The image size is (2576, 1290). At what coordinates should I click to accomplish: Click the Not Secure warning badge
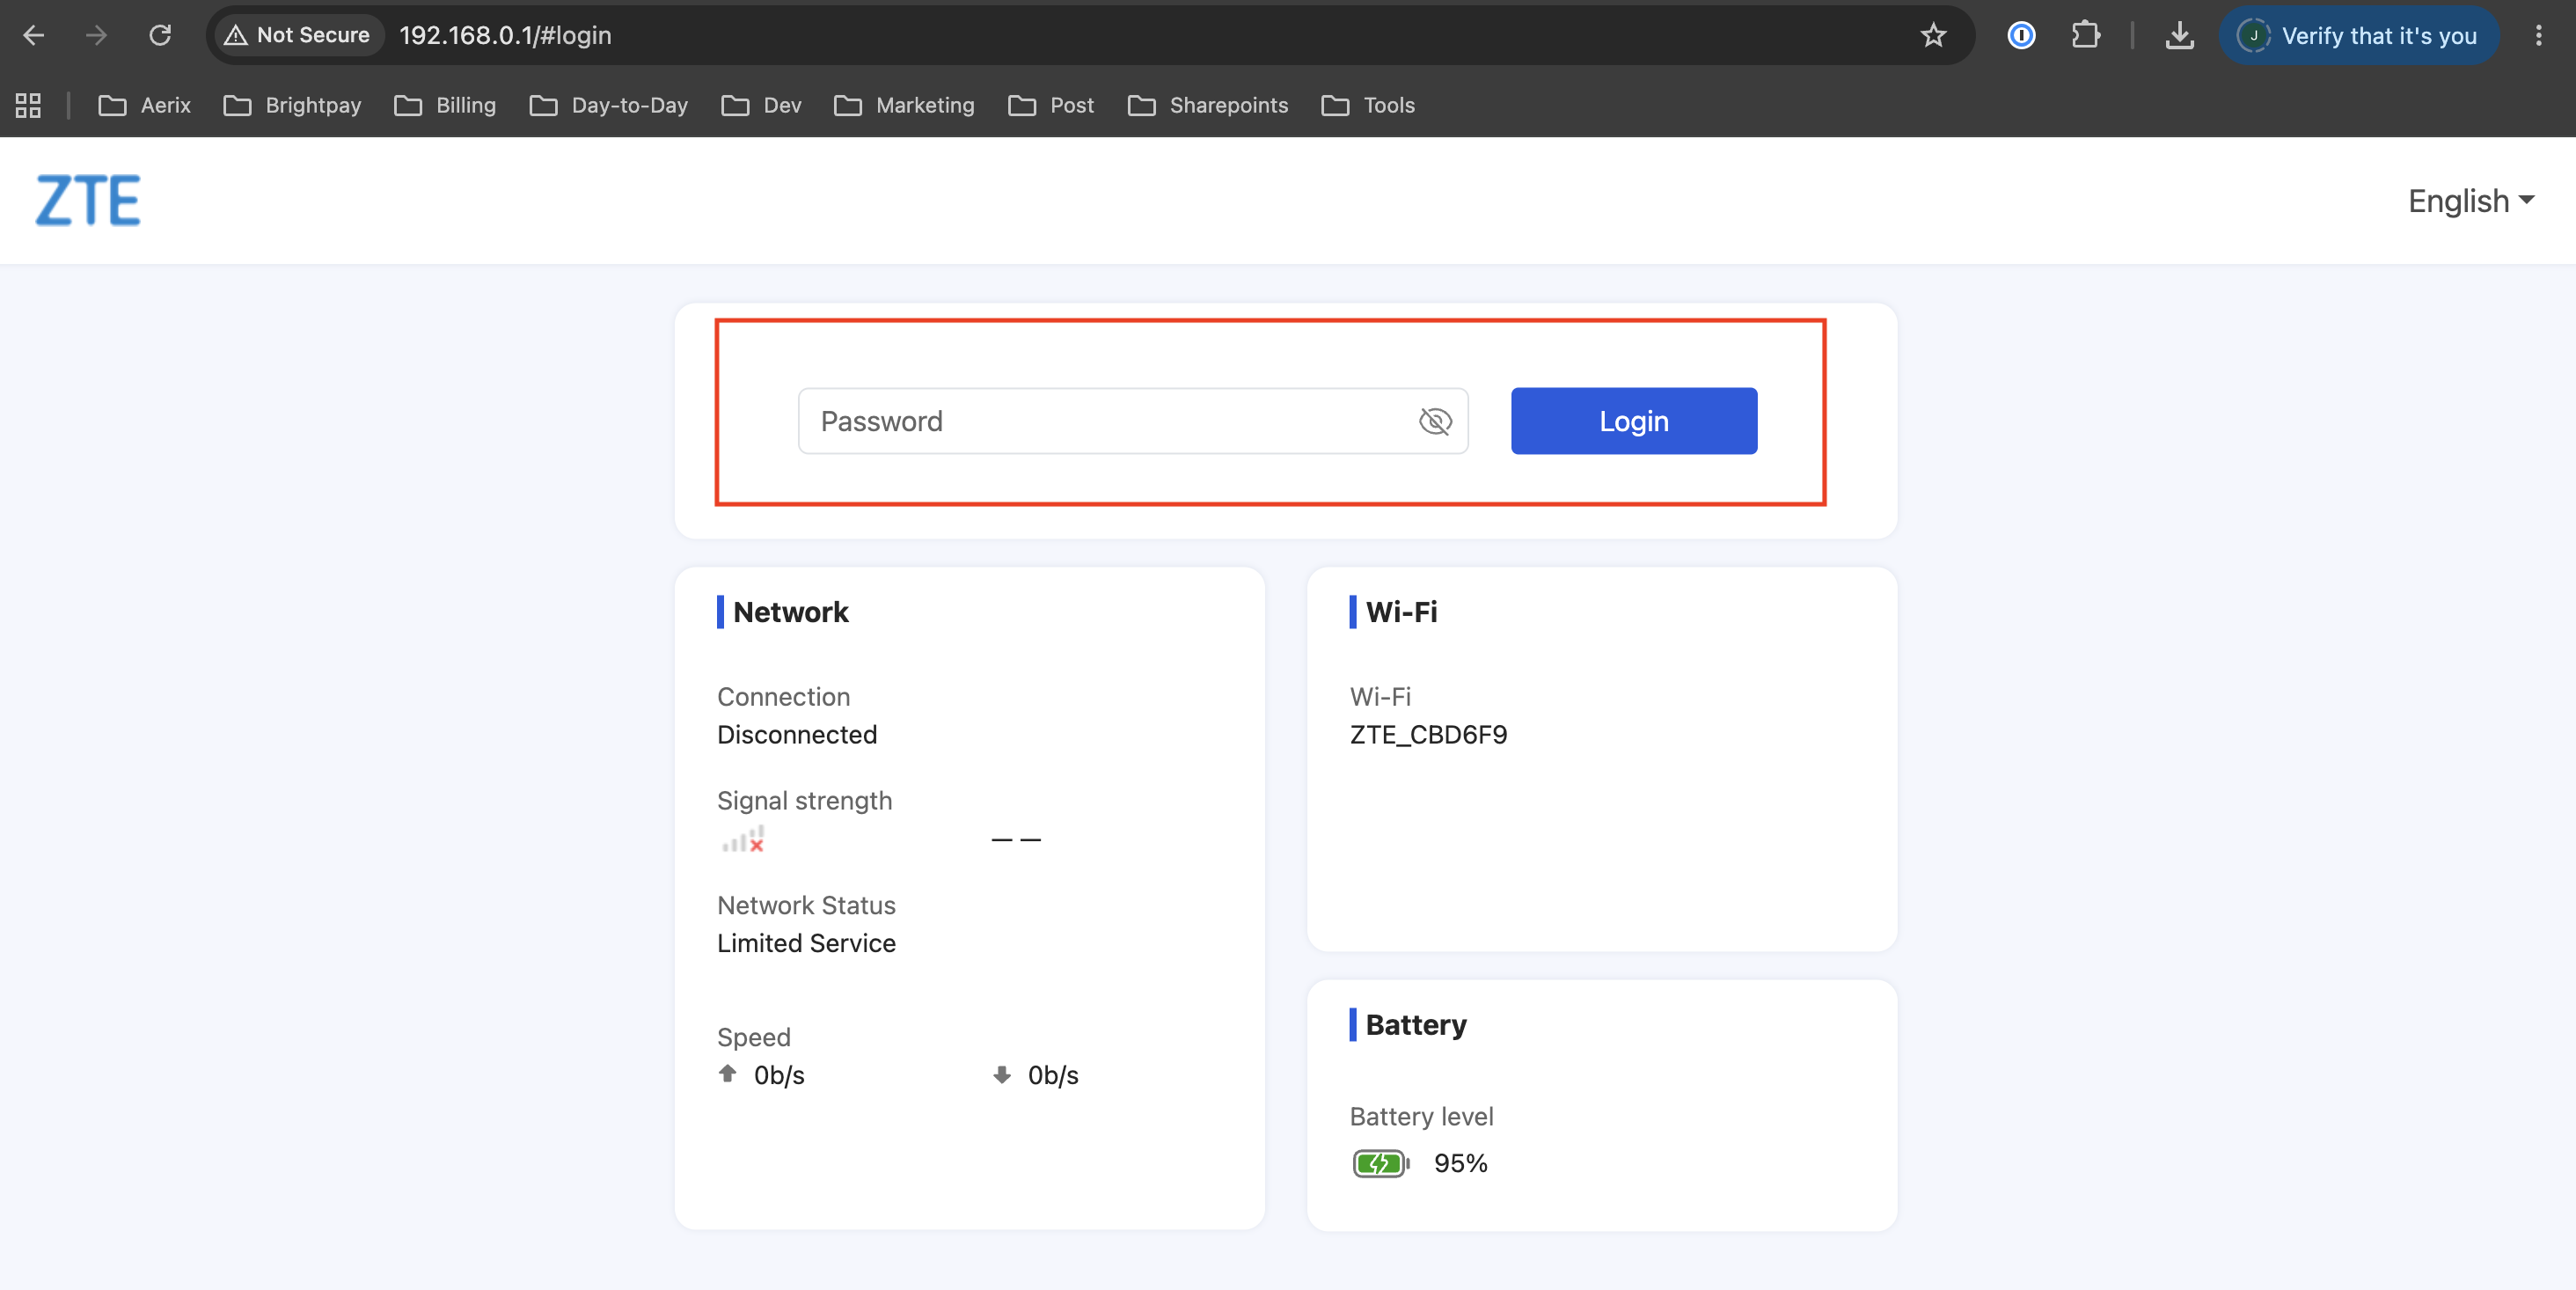pyautogui.click(x=297, y=35)
